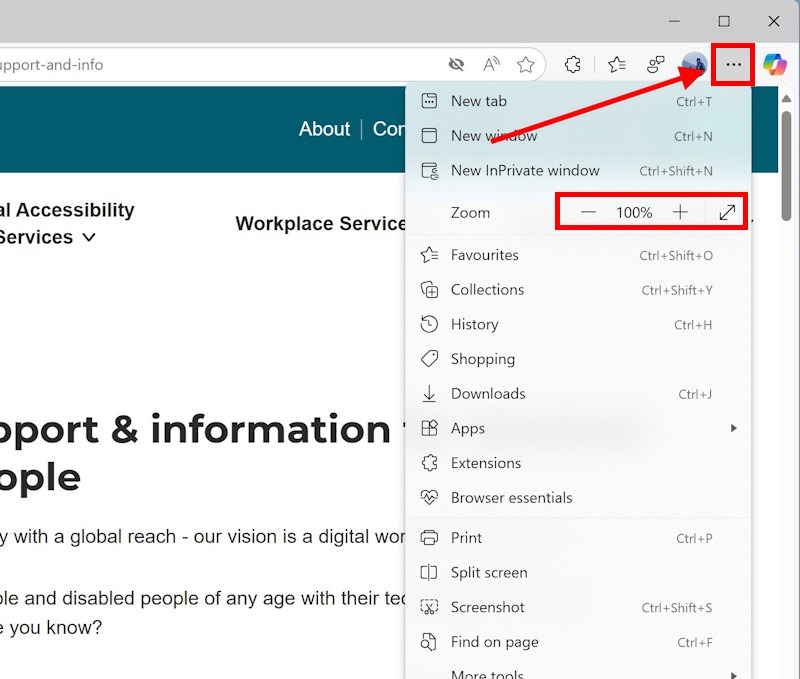Open the Workplace Services navigation link
The height and width of the screenshot is (679, 800).
coord(320,224)
